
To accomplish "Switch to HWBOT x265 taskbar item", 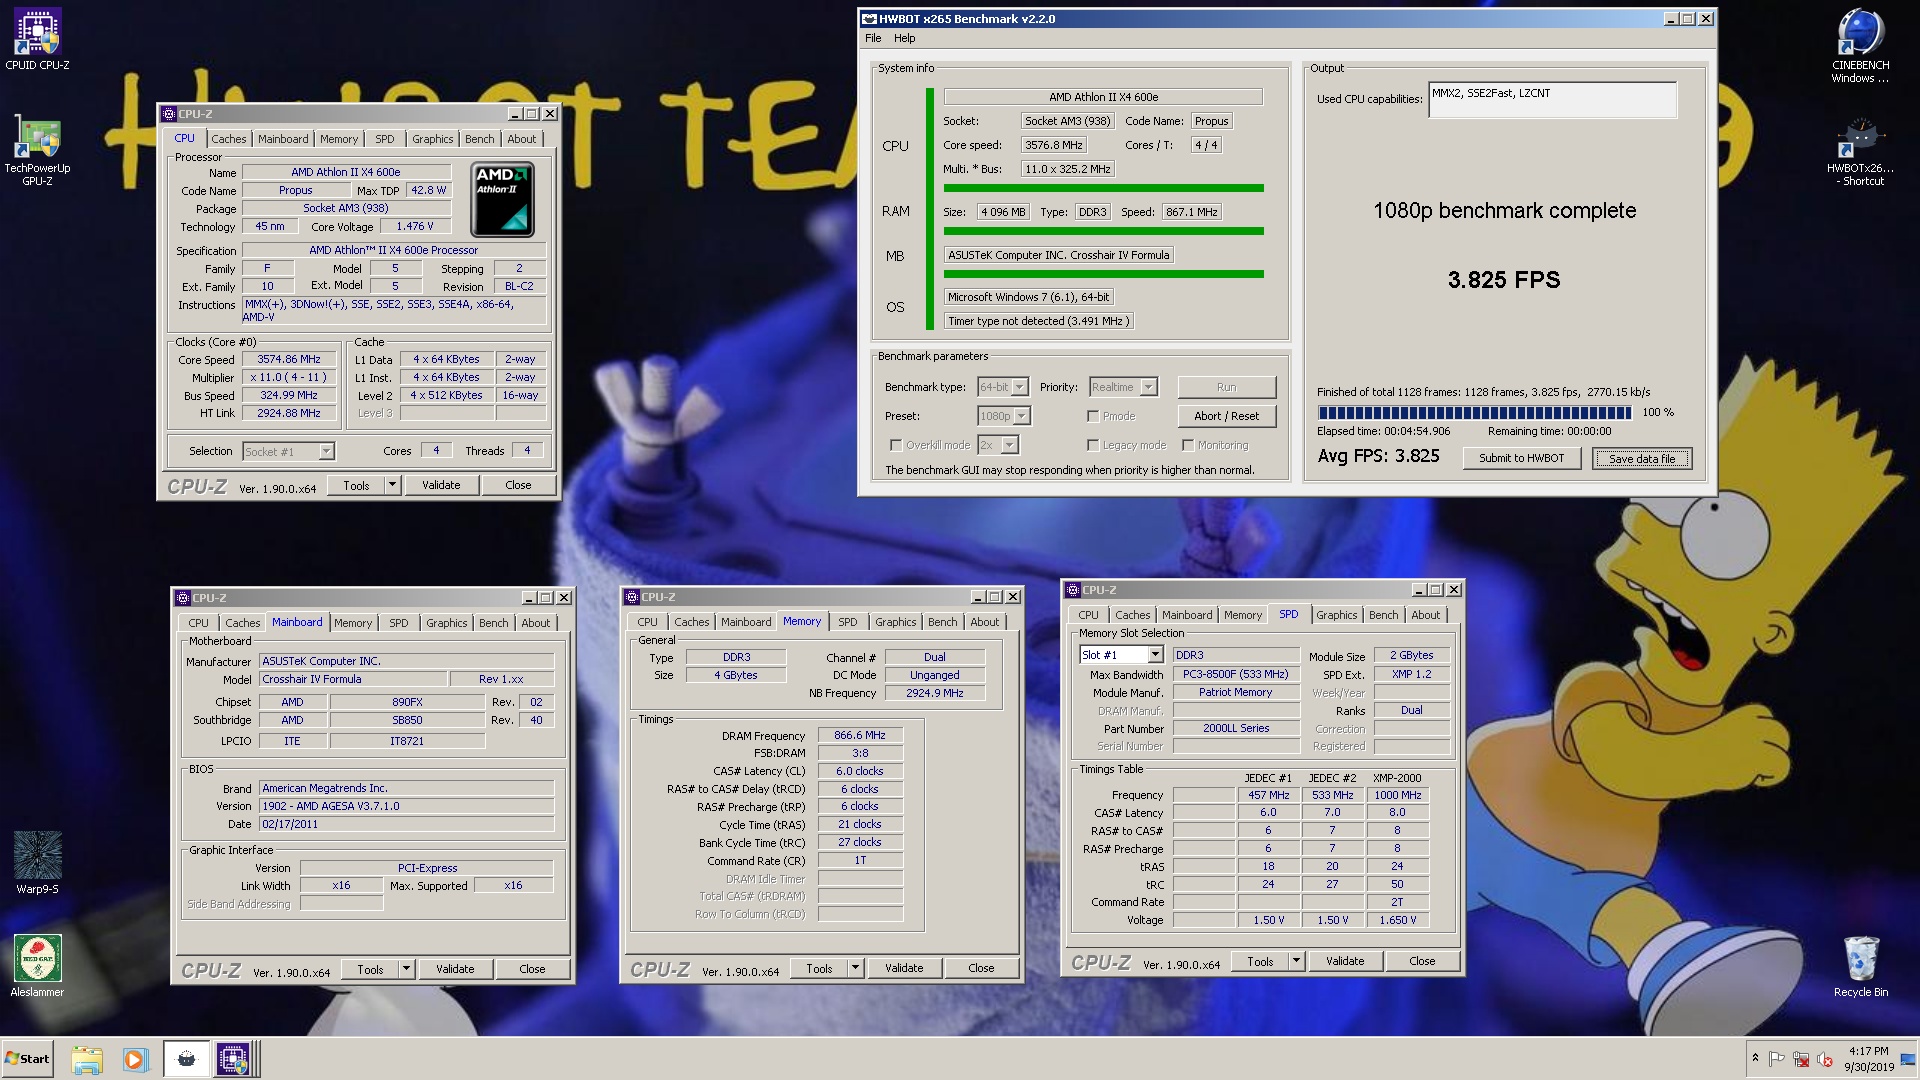I will [186, 1059].
